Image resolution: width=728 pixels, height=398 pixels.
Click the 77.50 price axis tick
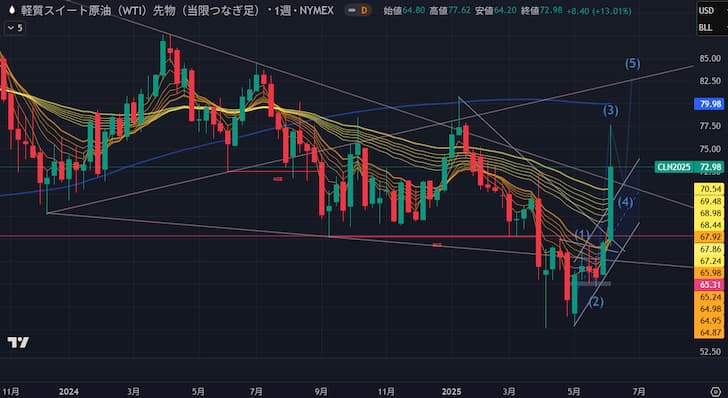(710, 126)
